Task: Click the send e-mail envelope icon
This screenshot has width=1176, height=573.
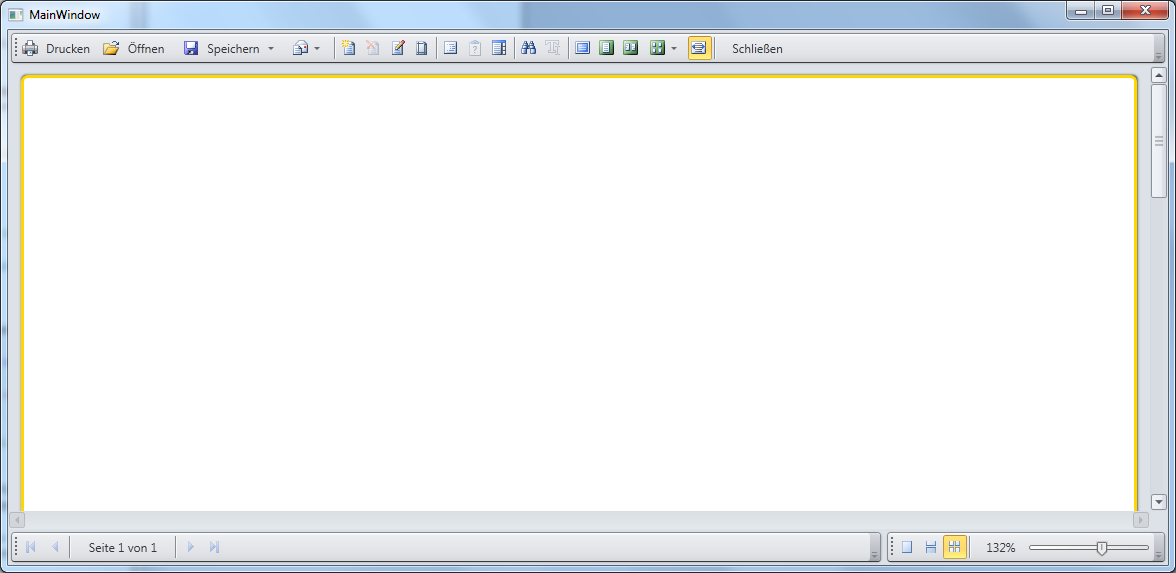Action: pyautogui.click(x=300, y=49)
